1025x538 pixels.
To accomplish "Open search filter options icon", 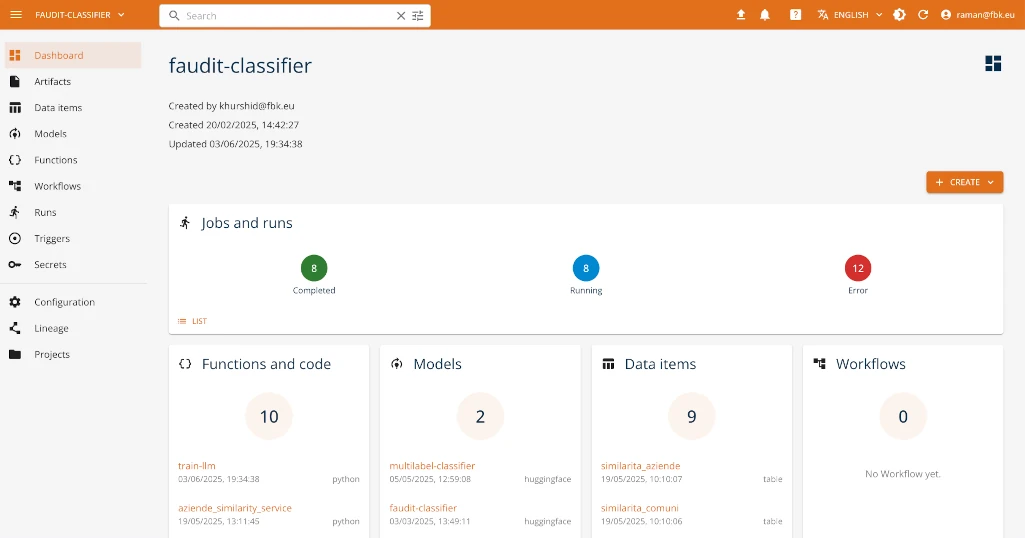I will coord(418,16).
